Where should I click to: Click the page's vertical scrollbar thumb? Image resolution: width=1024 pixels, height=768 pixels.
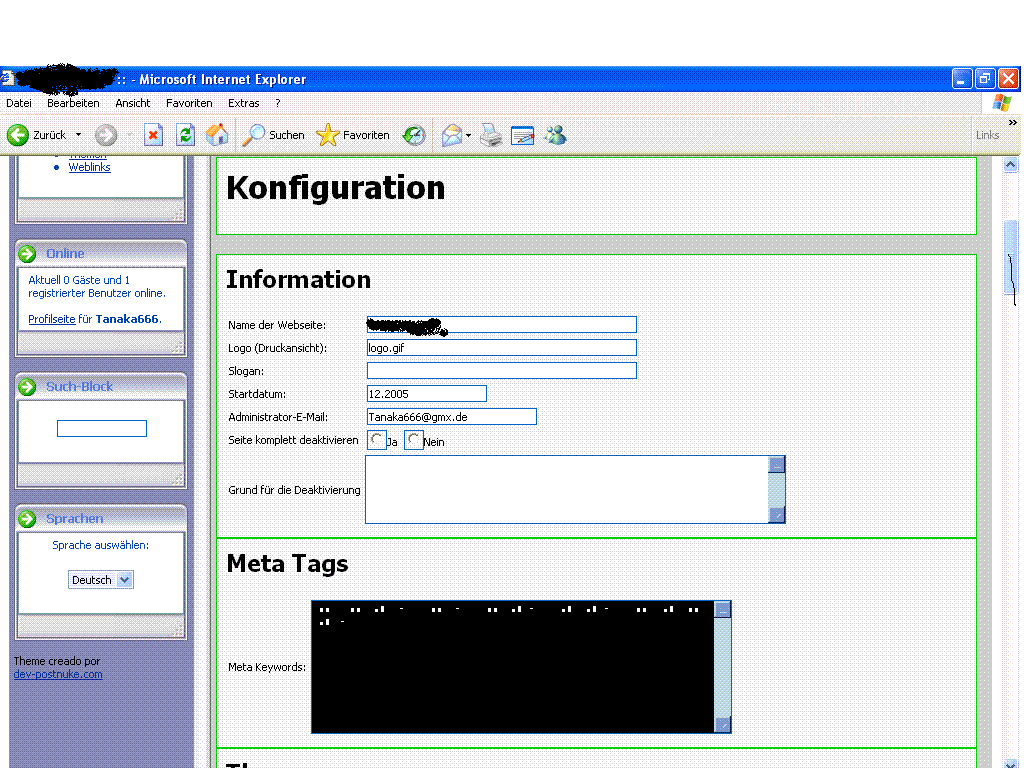tap(1010, 257)
